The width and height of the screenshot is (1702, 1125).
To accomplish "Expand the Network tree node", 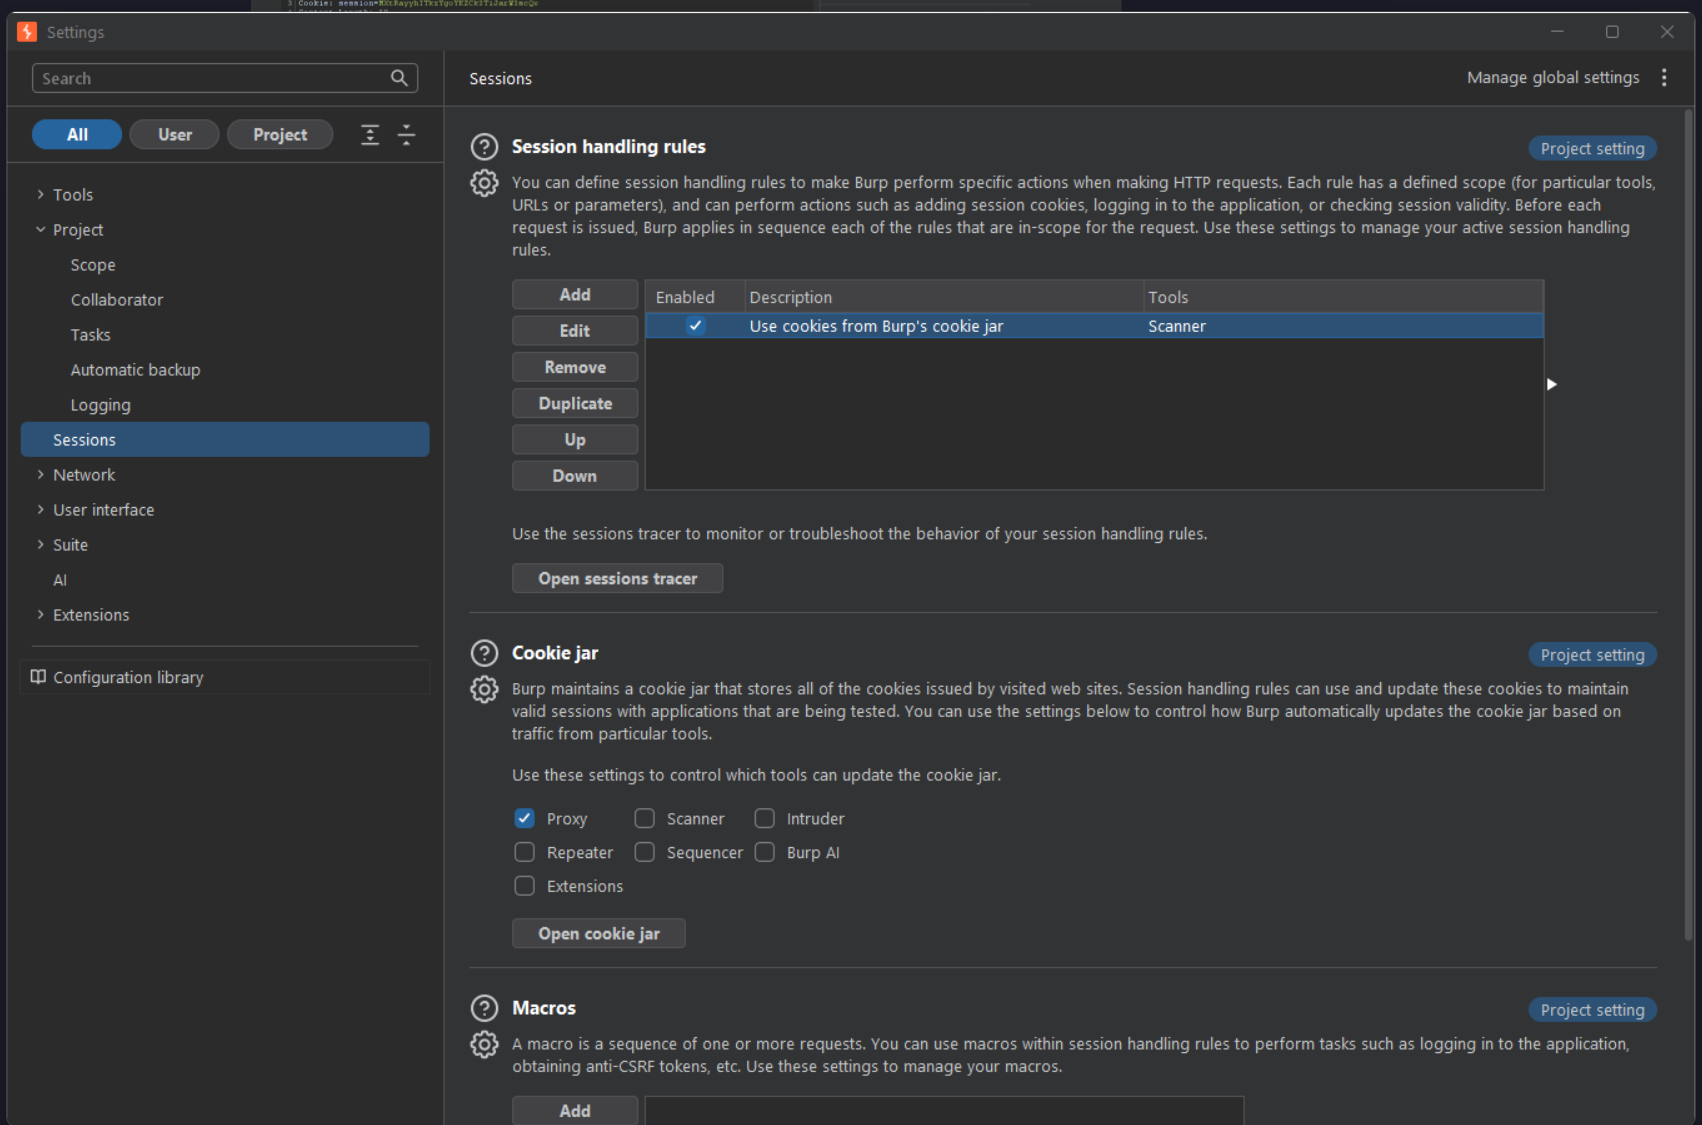I will click(41, 475).
